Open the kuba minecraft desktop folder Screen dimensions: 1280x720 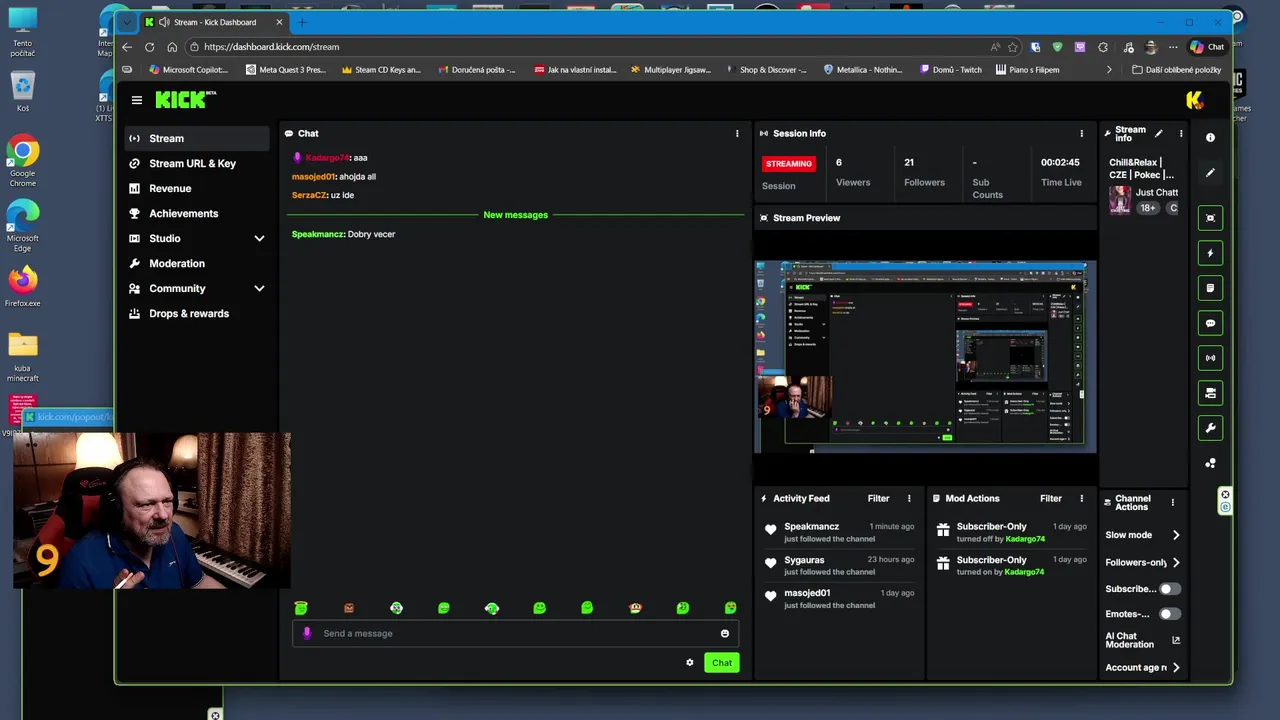click(x=22, y=358)
